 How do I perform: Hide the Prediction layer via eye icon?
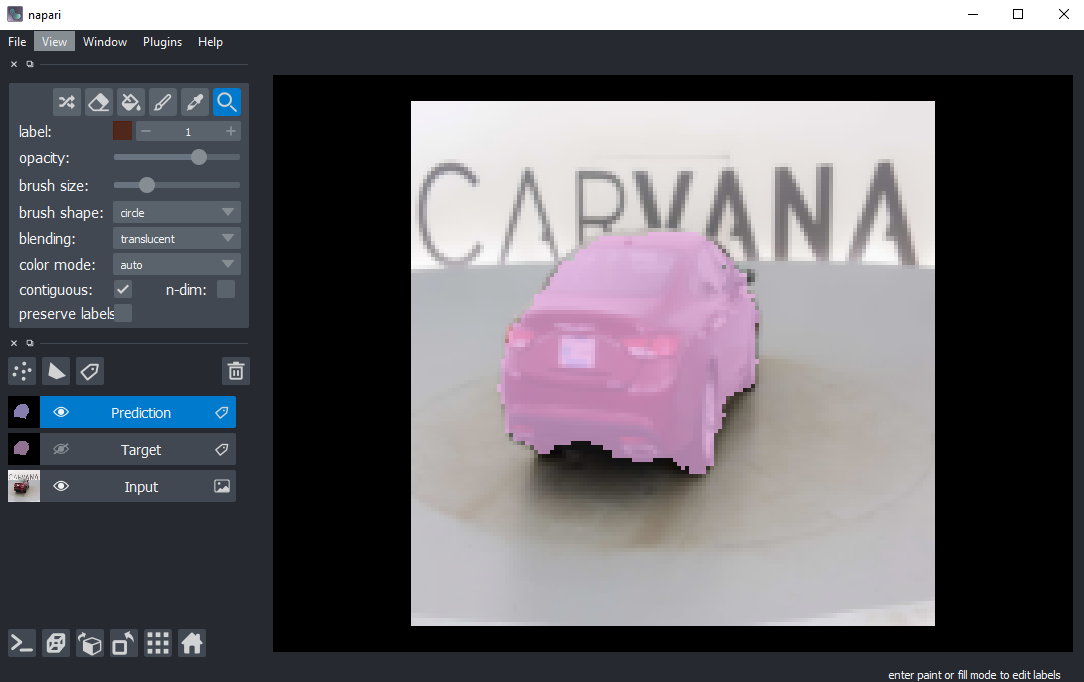pos(61,413)
